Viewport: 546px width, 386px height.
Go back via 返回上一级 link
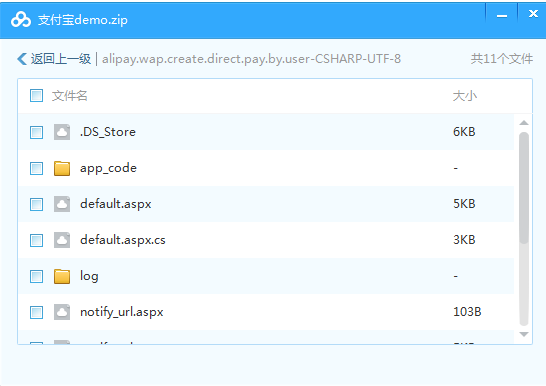pos(61,59)
